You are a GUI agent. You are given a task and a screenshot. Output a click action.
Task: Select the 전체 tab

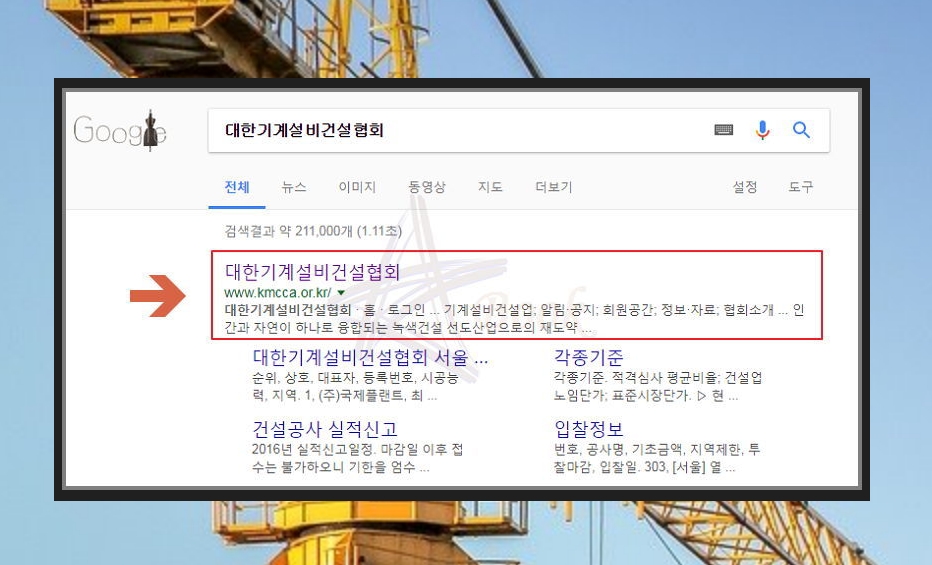[237, 187]
